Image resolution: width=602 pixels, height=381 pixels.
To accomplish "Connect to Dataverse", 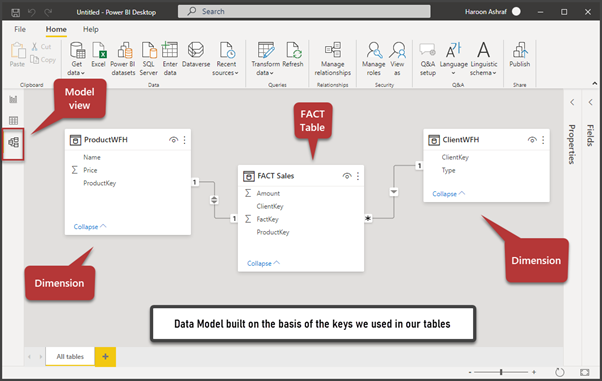I will 196,55.
